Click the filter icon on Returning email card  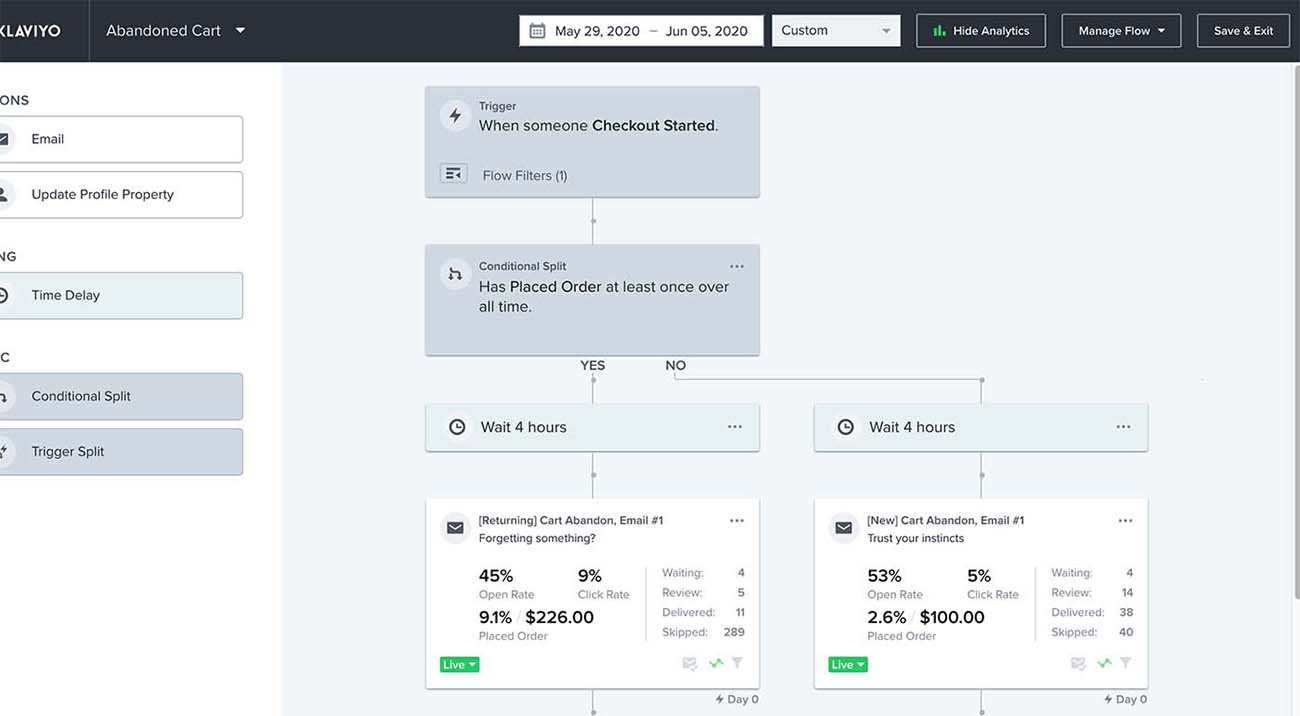tap(737, 663)
